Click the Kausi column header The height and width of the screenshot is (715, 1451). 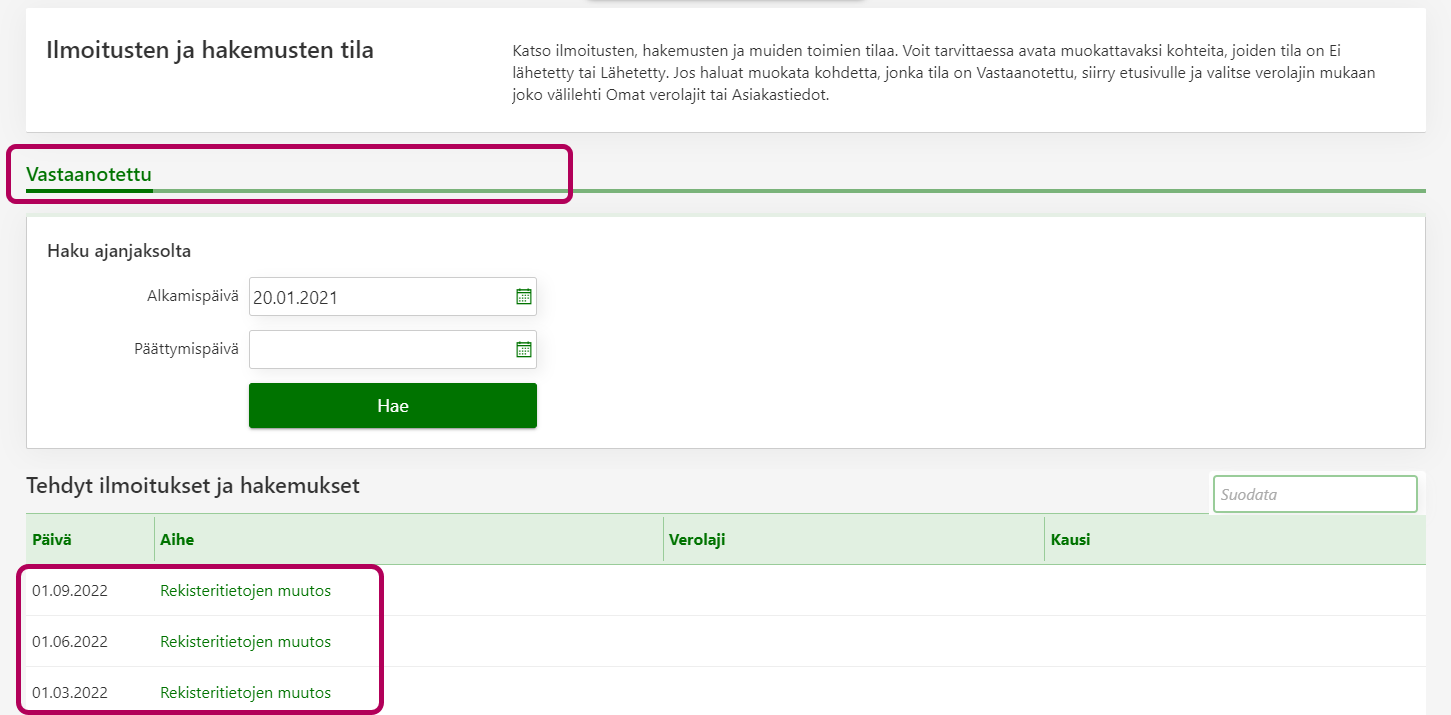(x=1070, y=540)
